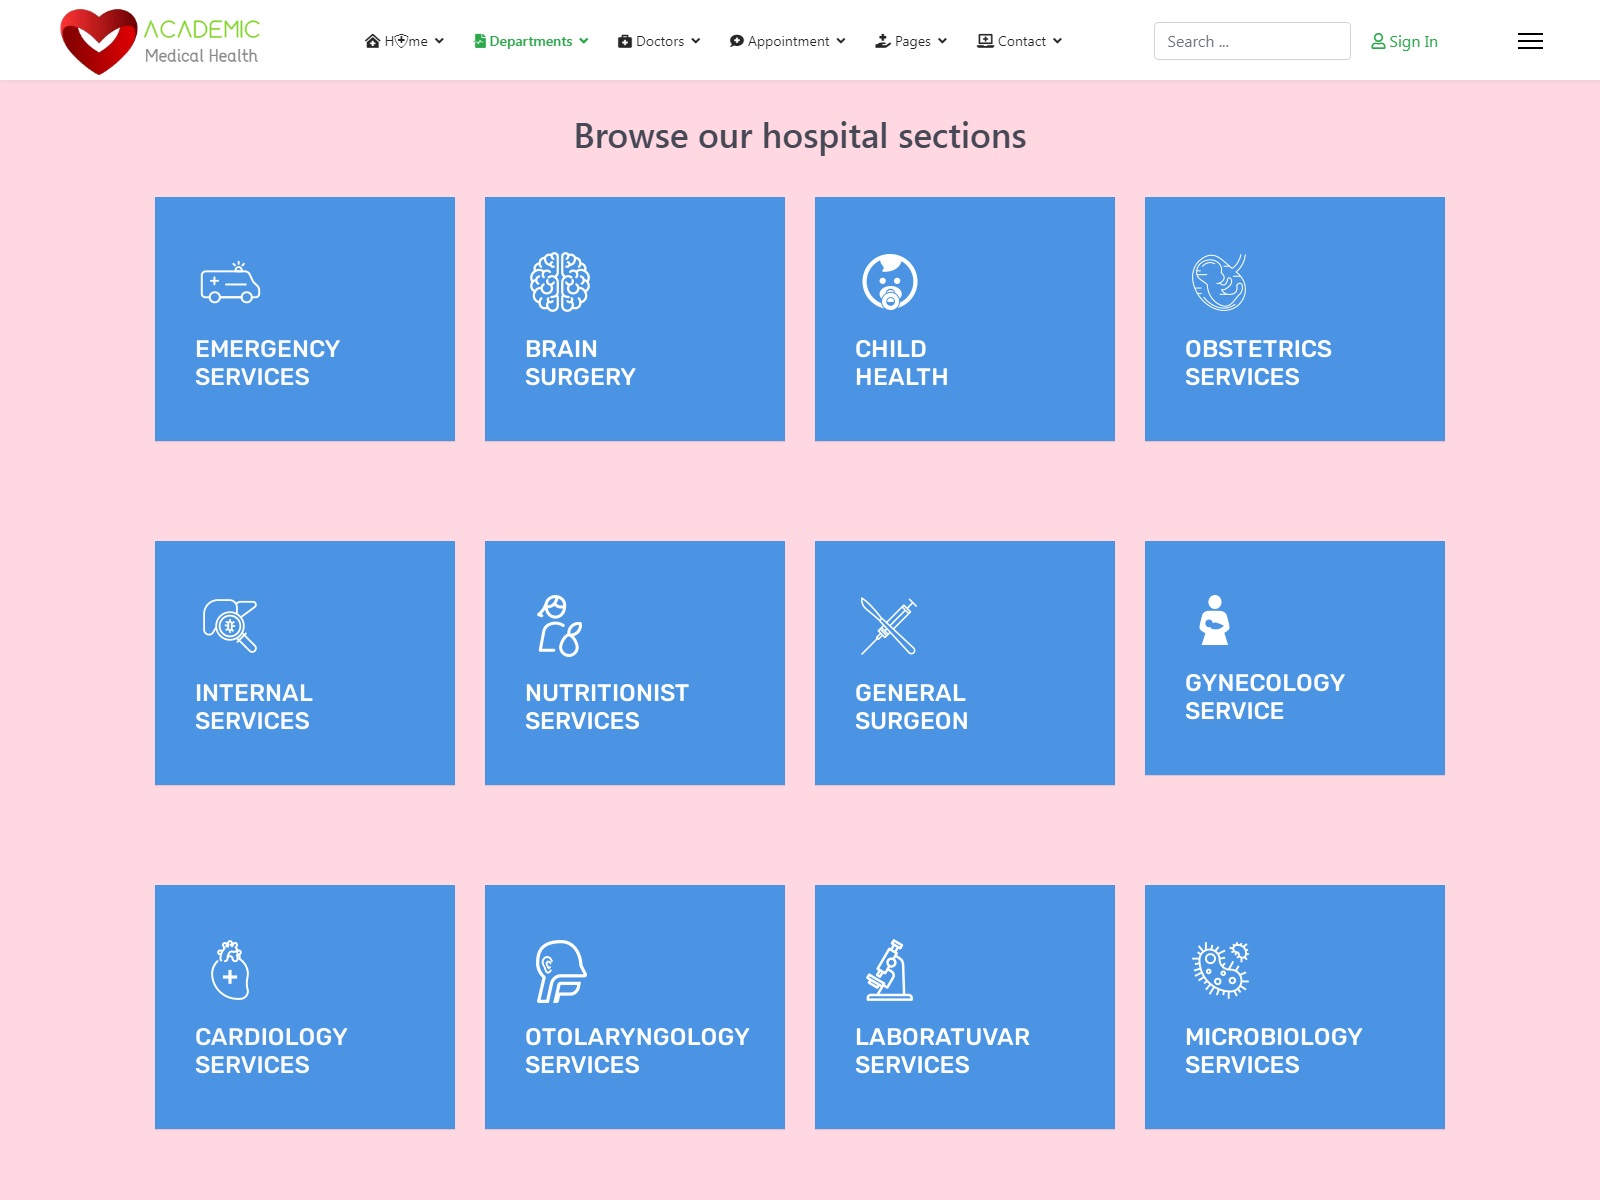Focus the Search input field
Viewport: 1600px width, 1200px height.
1251,41
